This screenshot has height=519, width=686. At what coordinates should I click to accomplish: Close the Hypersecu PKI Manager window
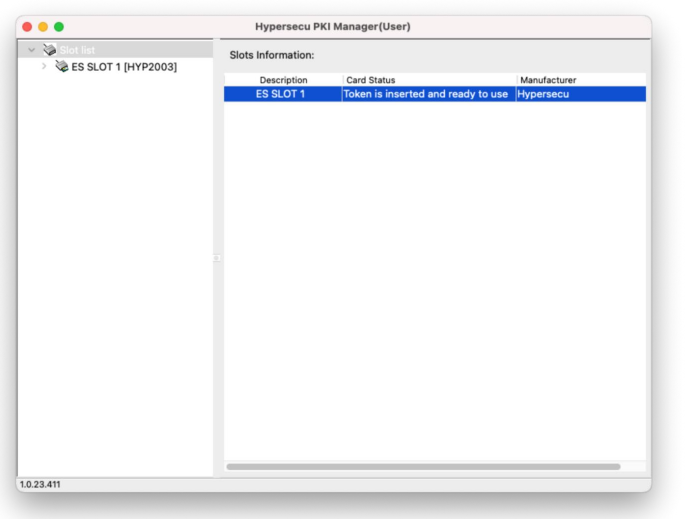(27, 27)
